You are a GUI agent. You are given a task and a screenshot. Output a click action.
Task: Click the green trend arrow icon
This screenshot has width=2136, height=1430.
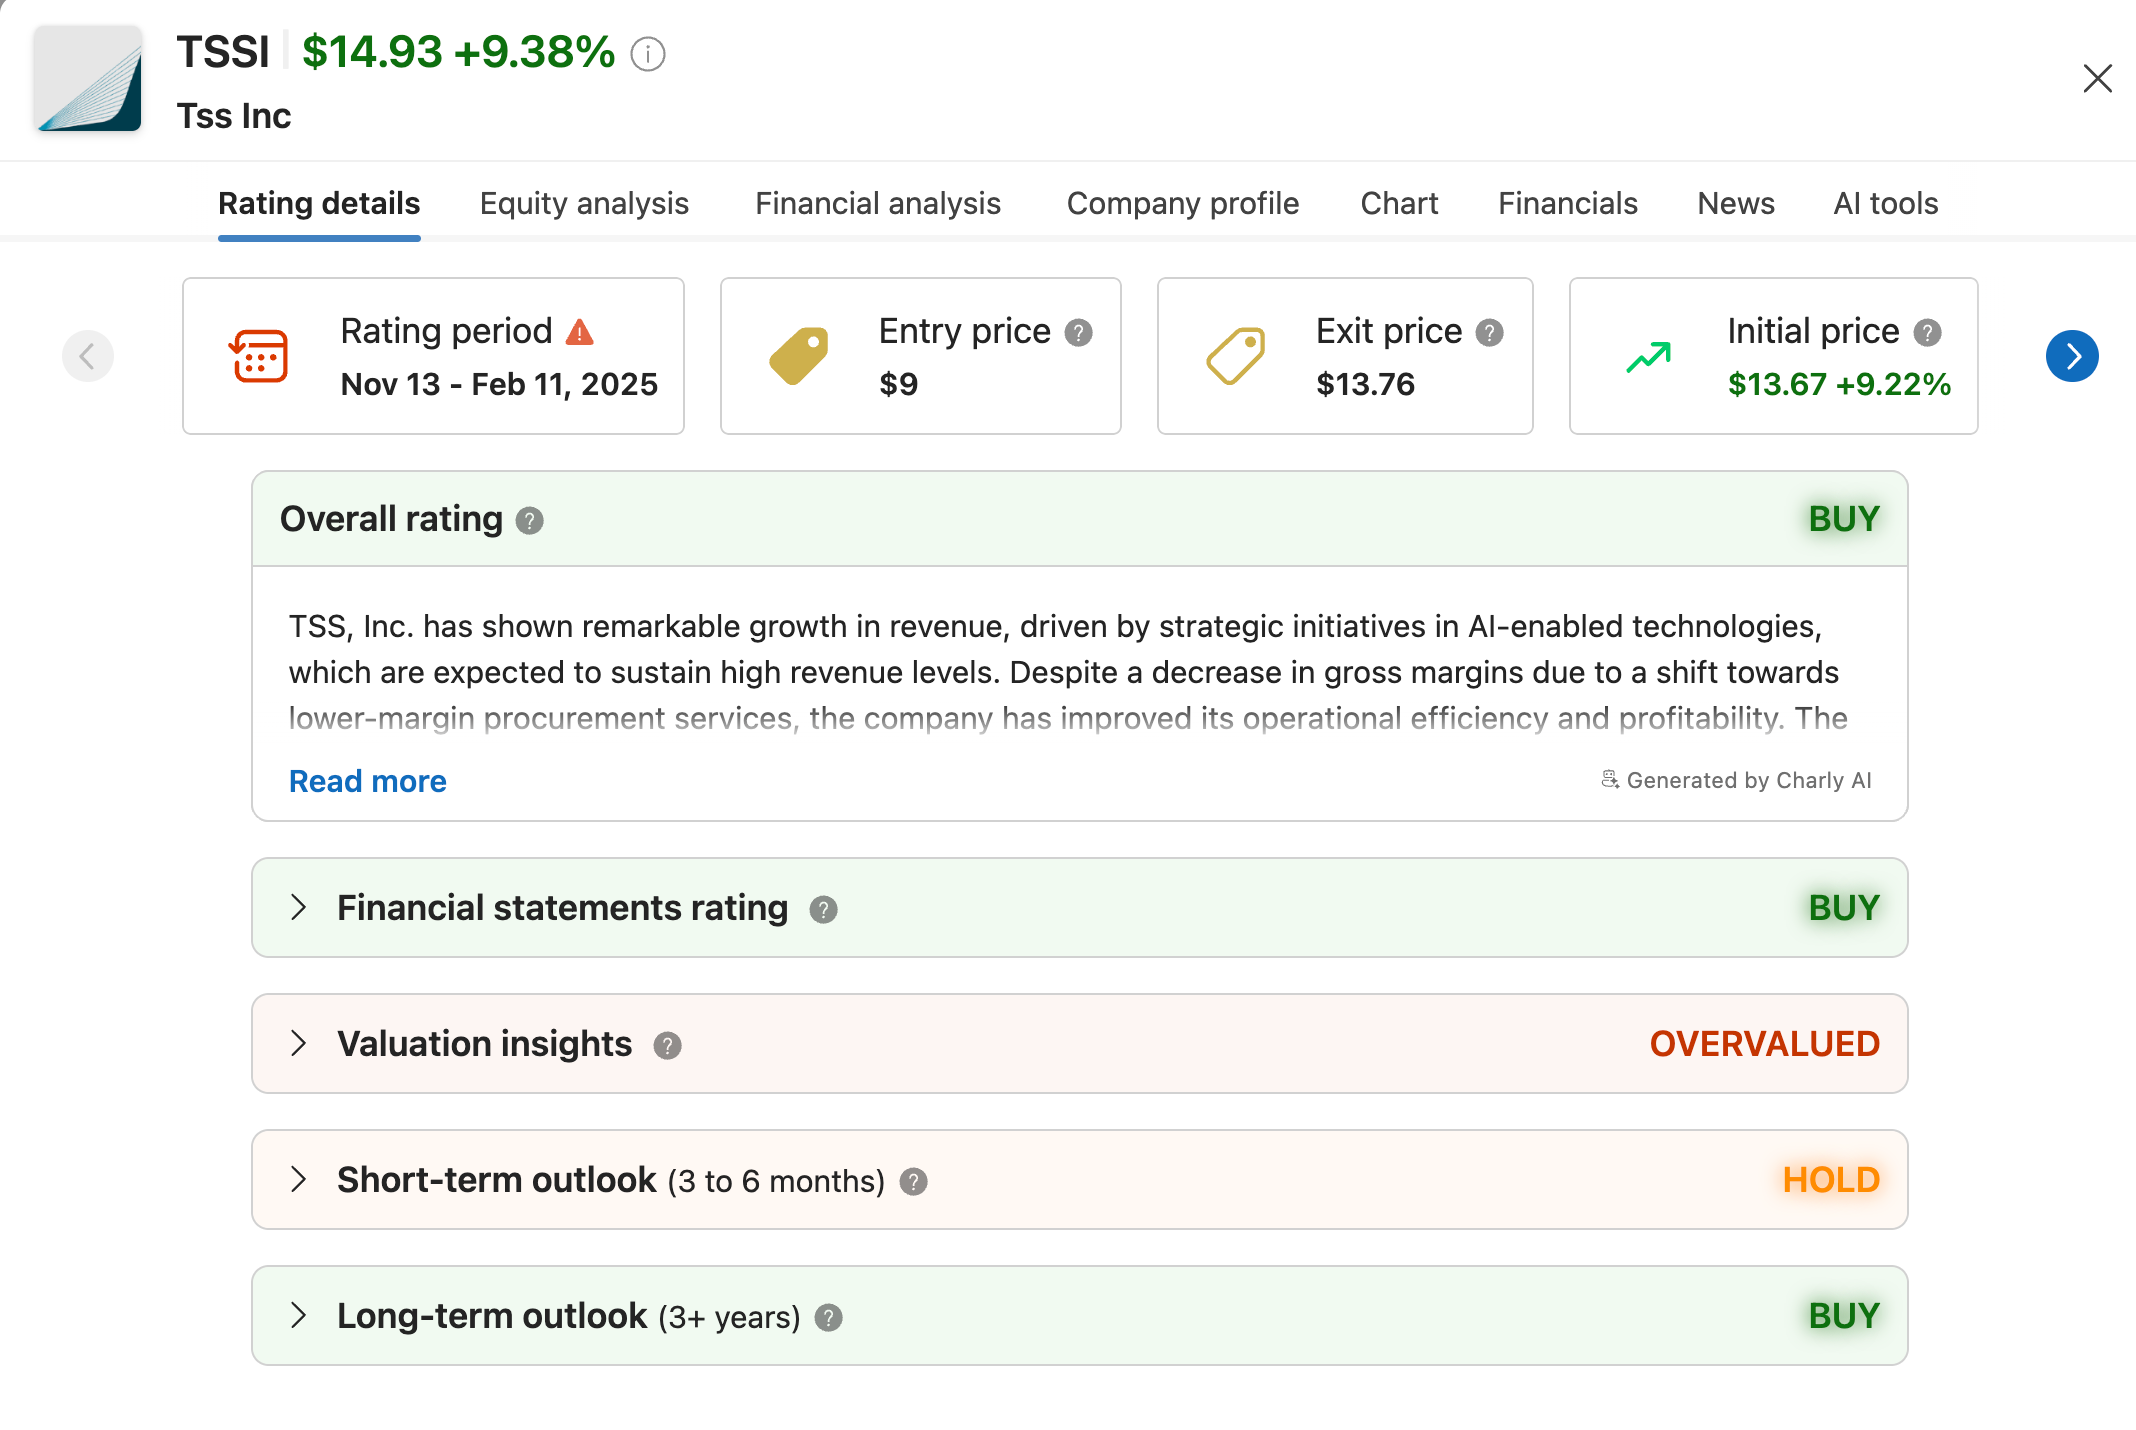click(x=1649, y=357)
